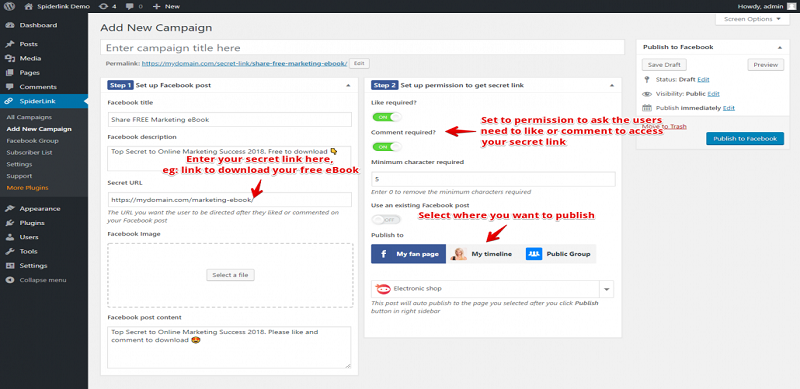Click the Pages icon in sidebar
This screenshot has width=800, height=389.
[x=10, y=72]
